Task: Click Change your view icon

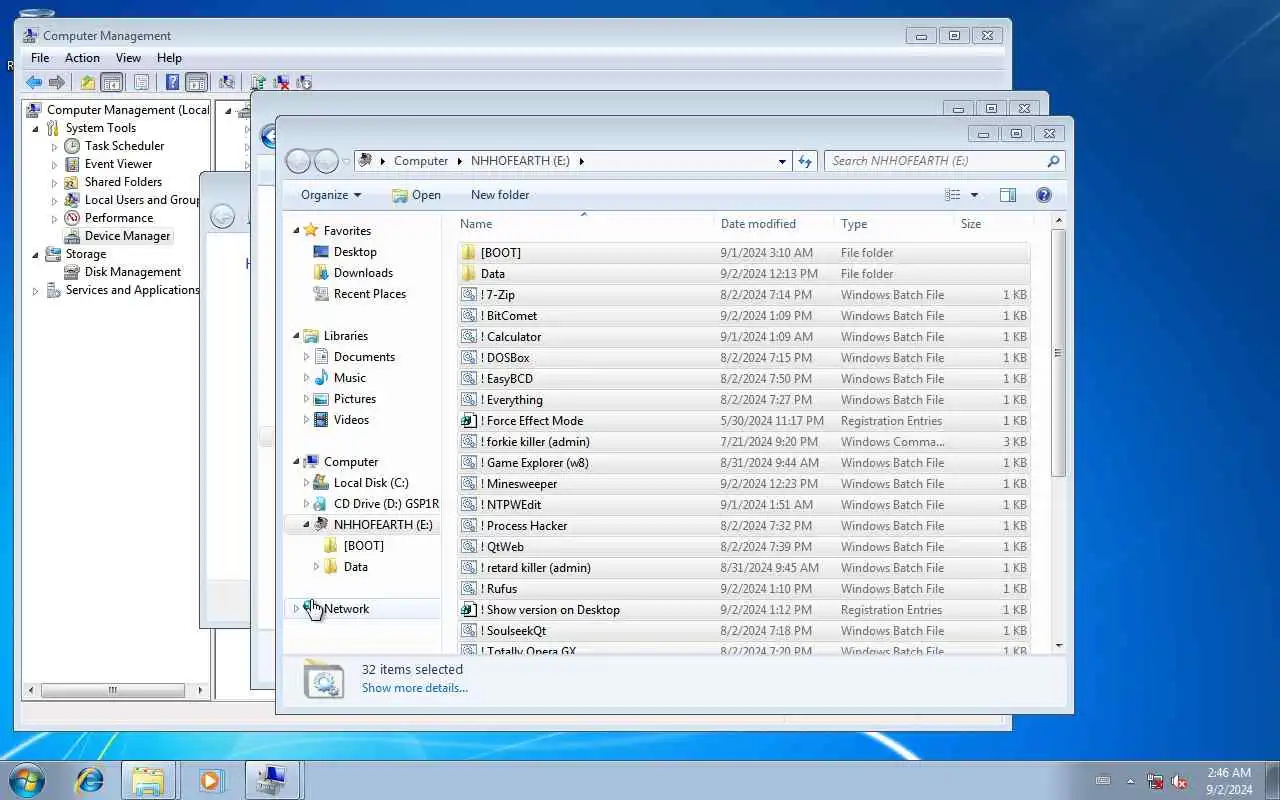Action: 953,195
